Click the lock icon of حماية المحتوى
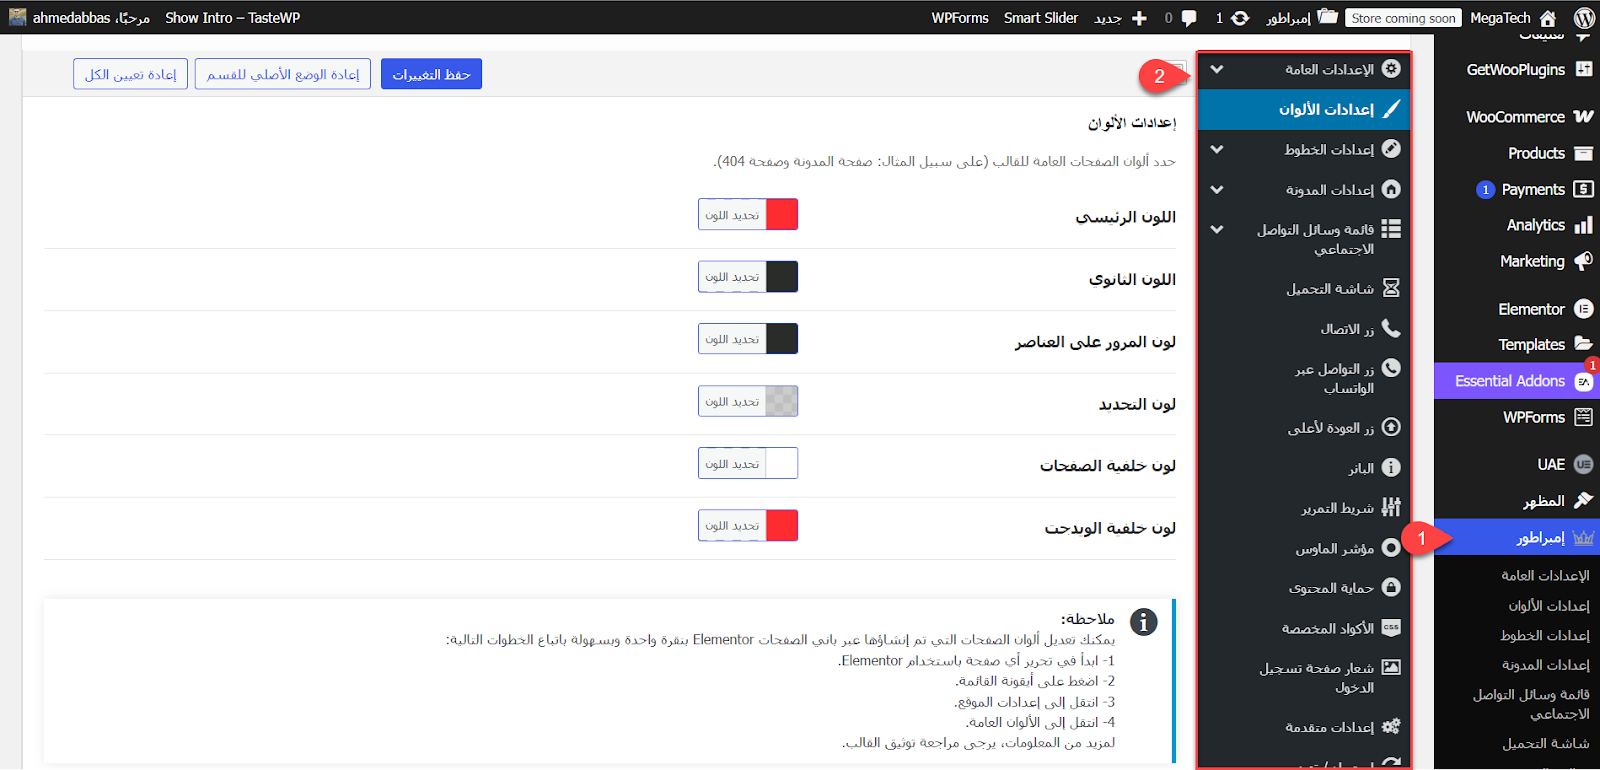1600x770 pixels. tap(1391, 587)
